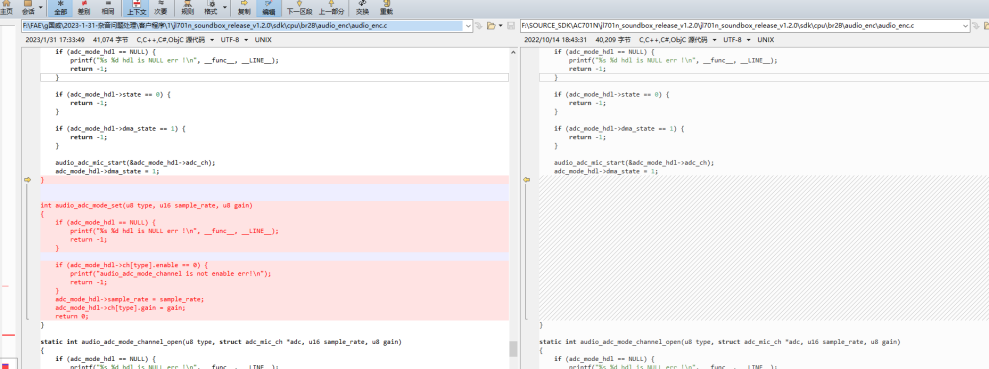Toggle the 全部 show-all filter

[x=61, y=8]
